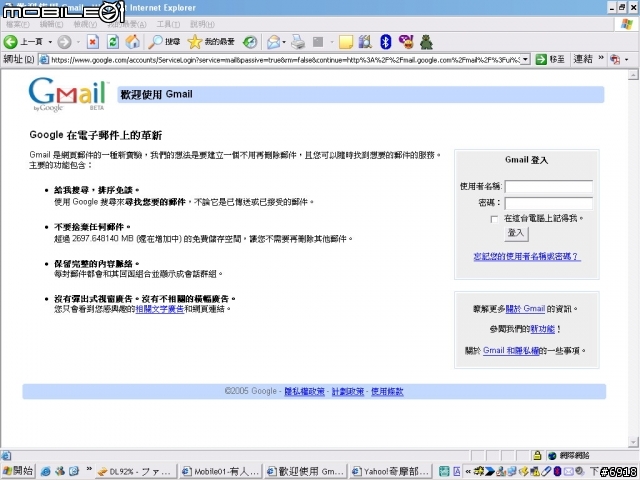Click the grayed Forward arrow button
This screenshot has height=480, width=640.
(x=64, y=42)
